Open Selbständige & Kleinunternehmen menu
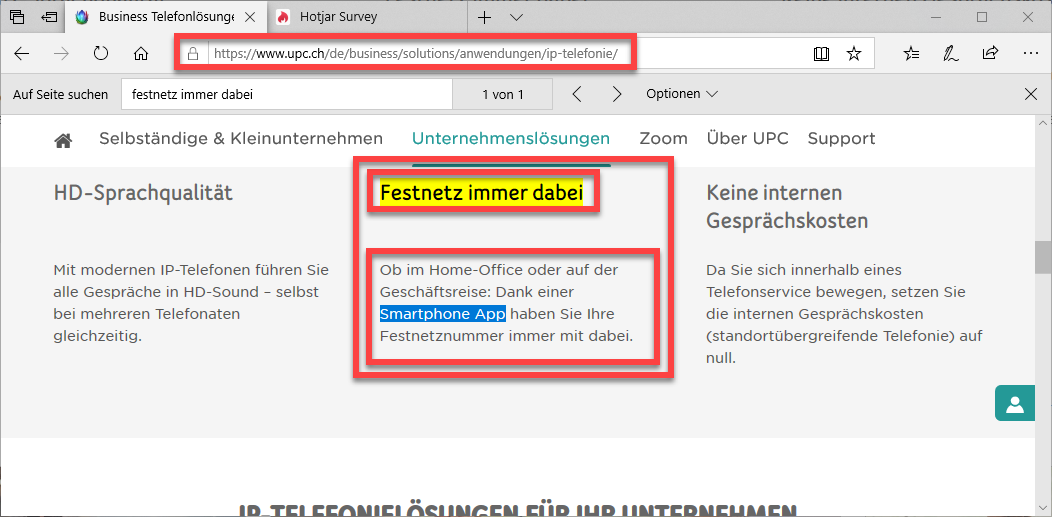Image resolution: width=1052 pixels, height=517 pixels. (241, 139)
